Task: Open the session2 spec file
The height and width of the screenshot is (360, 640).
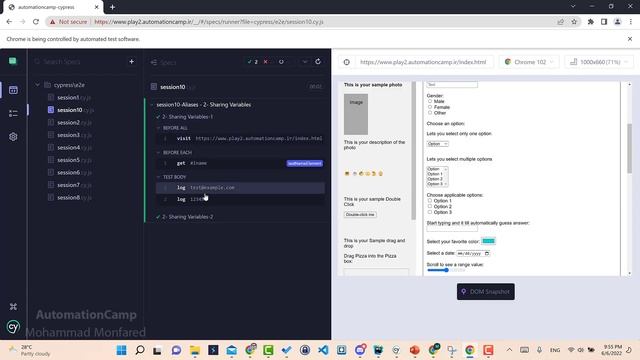Action: tap(73, 122)
